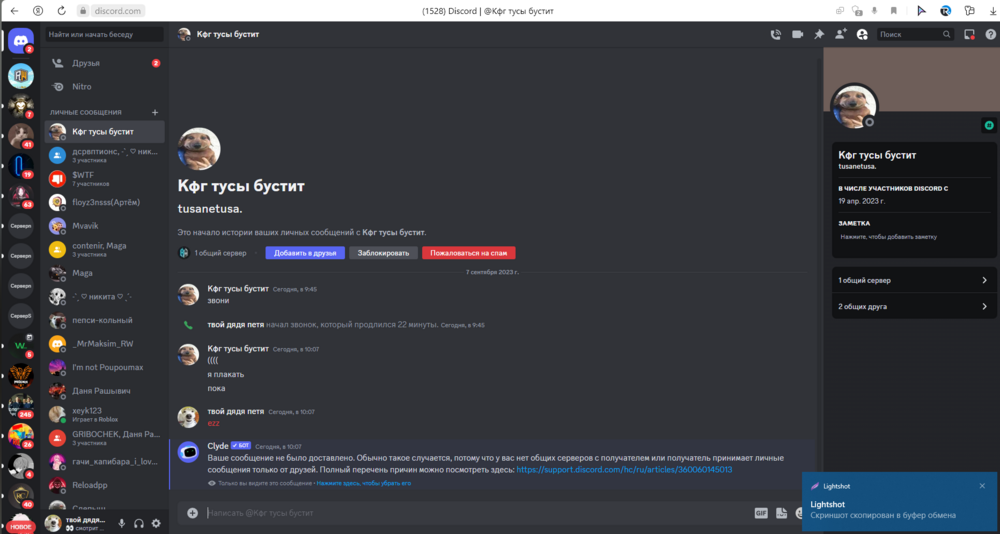Open the гачи_капибара_i_lov conversation
The height and width of the screenshot is (534, 1000).
(105, 461)
